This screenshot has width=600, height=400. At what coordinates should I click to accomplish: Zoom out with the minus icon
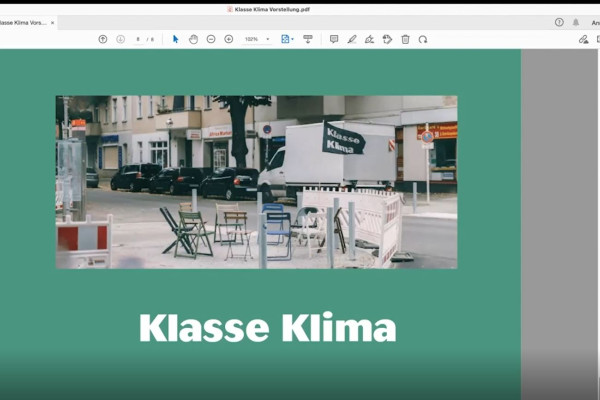[x=211, y=39]
